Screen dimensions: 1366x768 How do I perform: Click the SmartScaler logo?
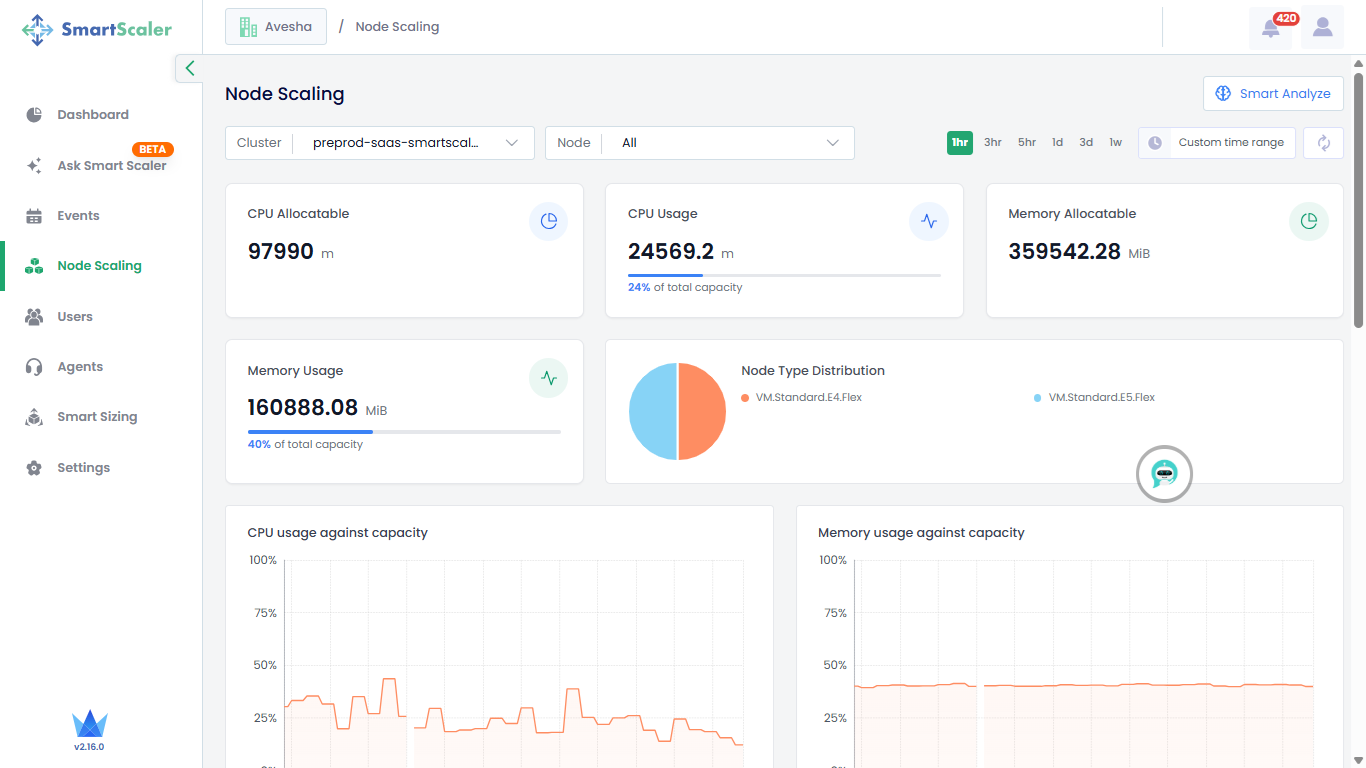pos(97,30)
